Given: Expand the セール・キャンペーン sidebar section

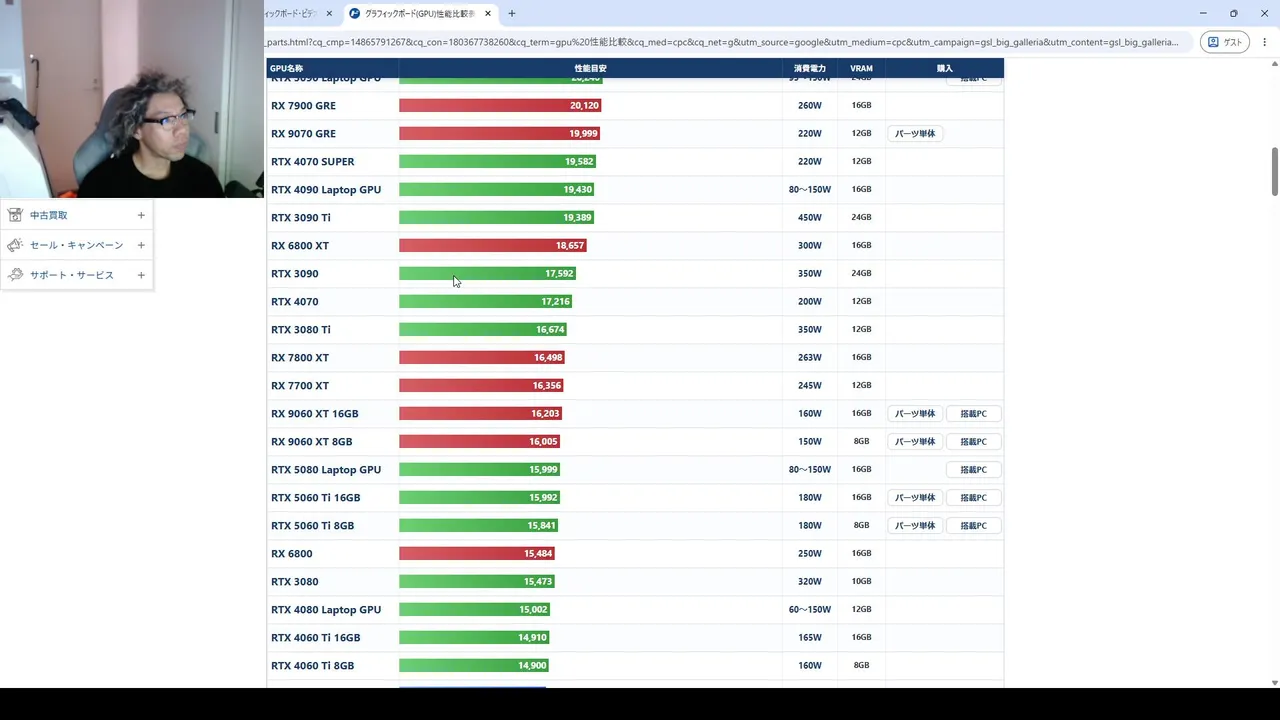Looking at the screenshot, I should click(x=141, y=245).
